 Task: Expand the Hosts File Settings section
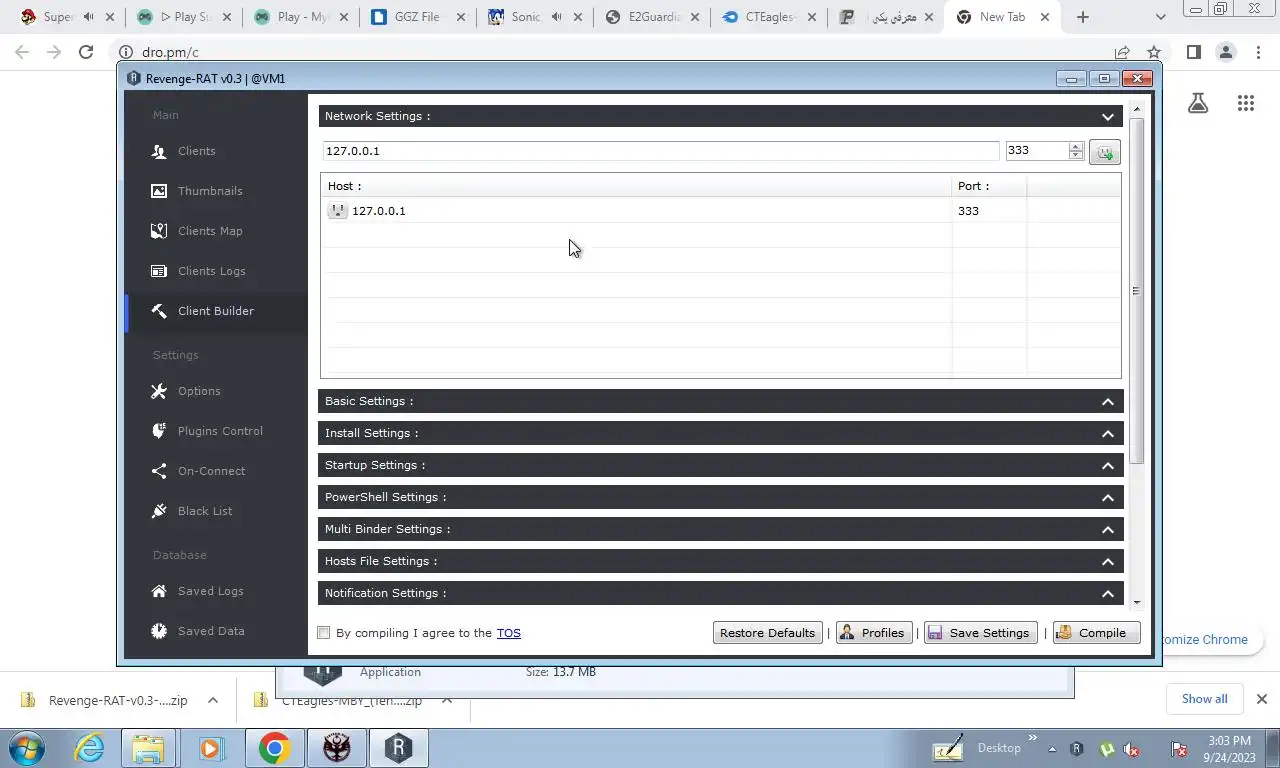point(1107,561)
